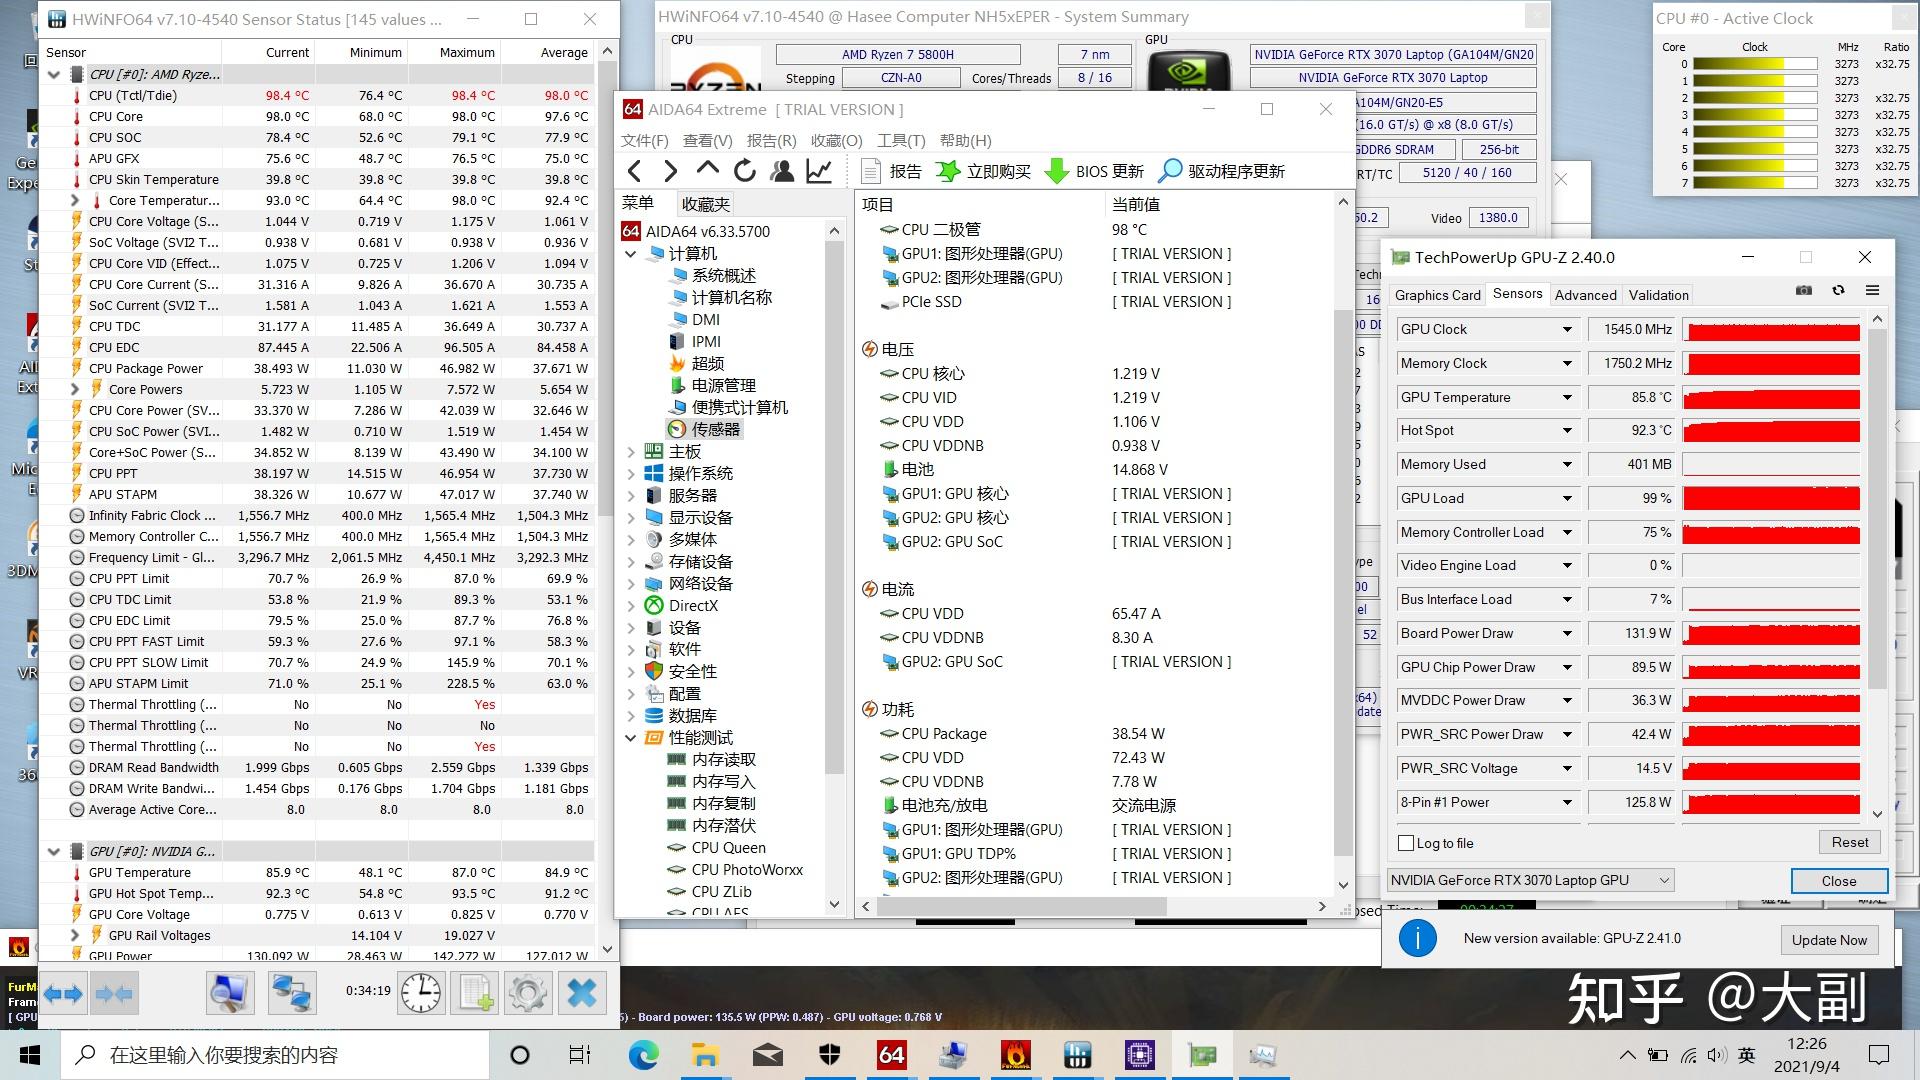Open HWiNFO settings via the gear icon
1920x1080 pixels.
[x=528, y=992]
